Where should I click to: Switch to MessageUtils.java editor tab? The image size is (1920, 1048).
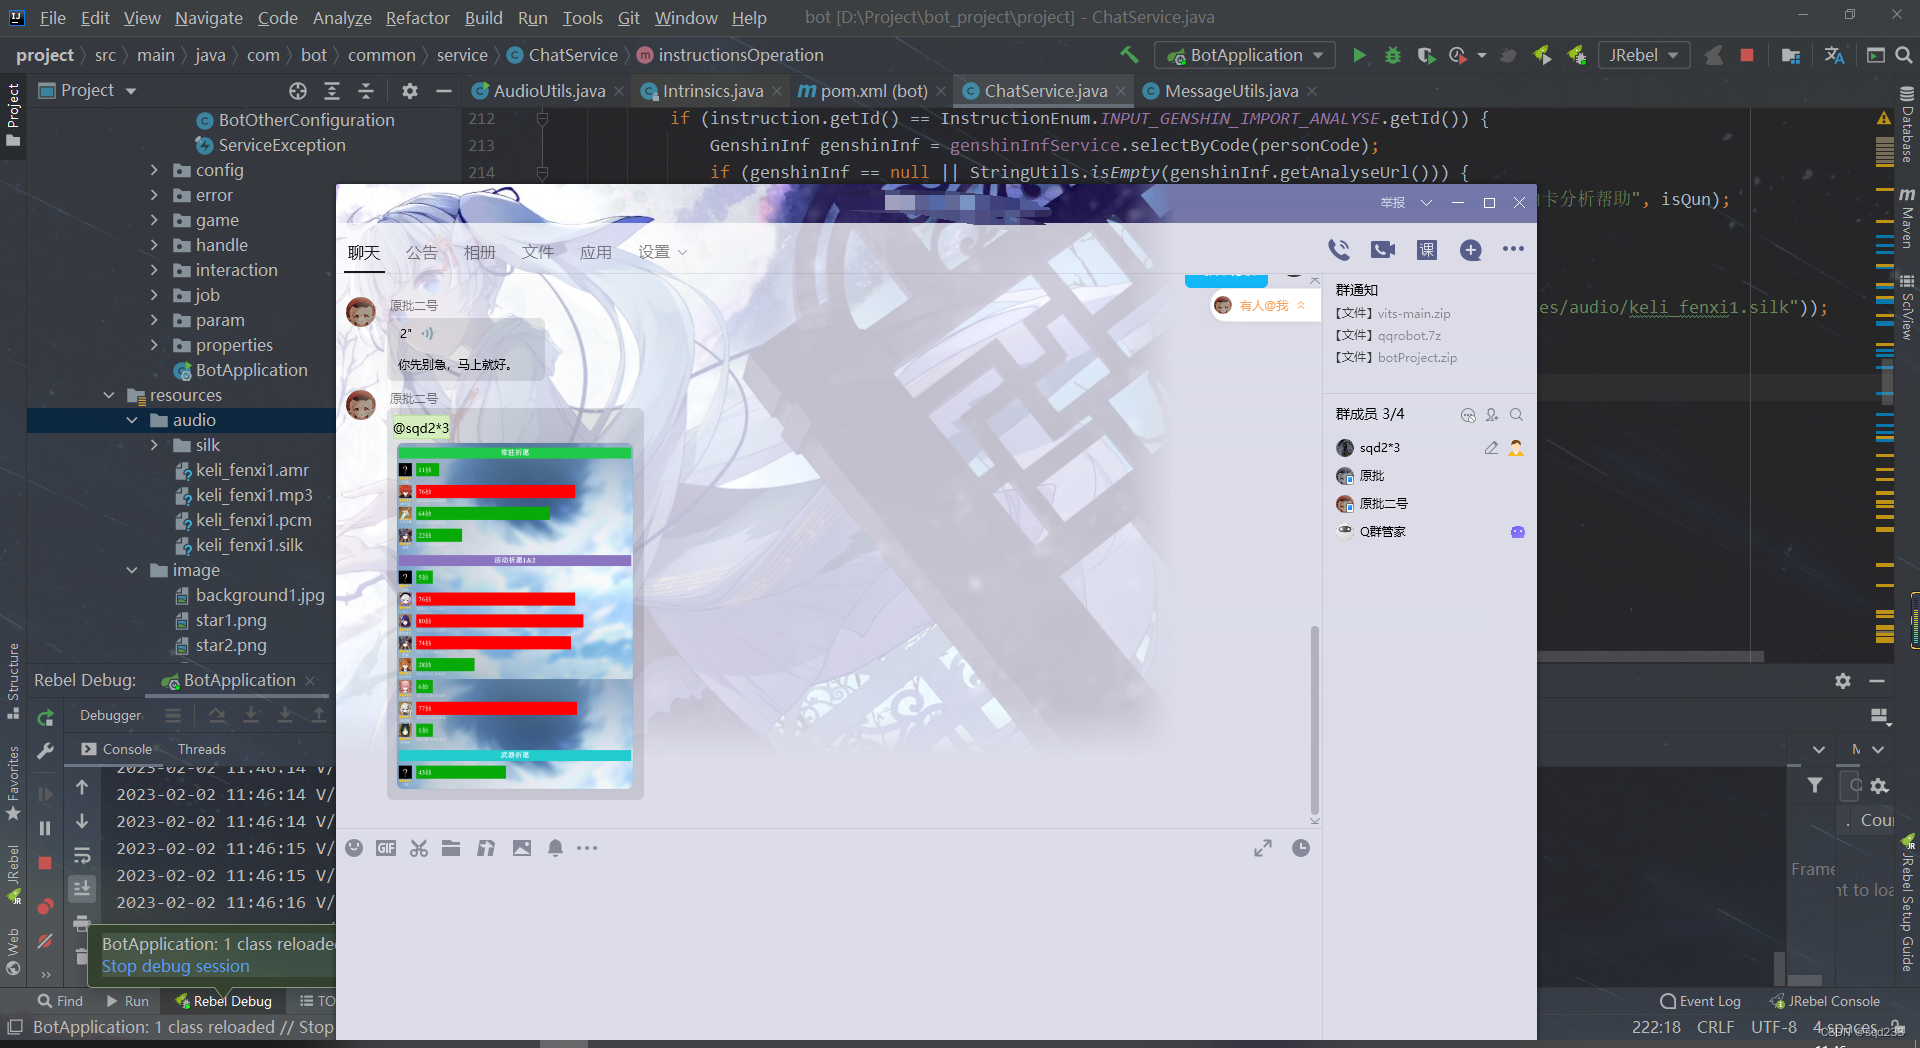click(1231, 91)
